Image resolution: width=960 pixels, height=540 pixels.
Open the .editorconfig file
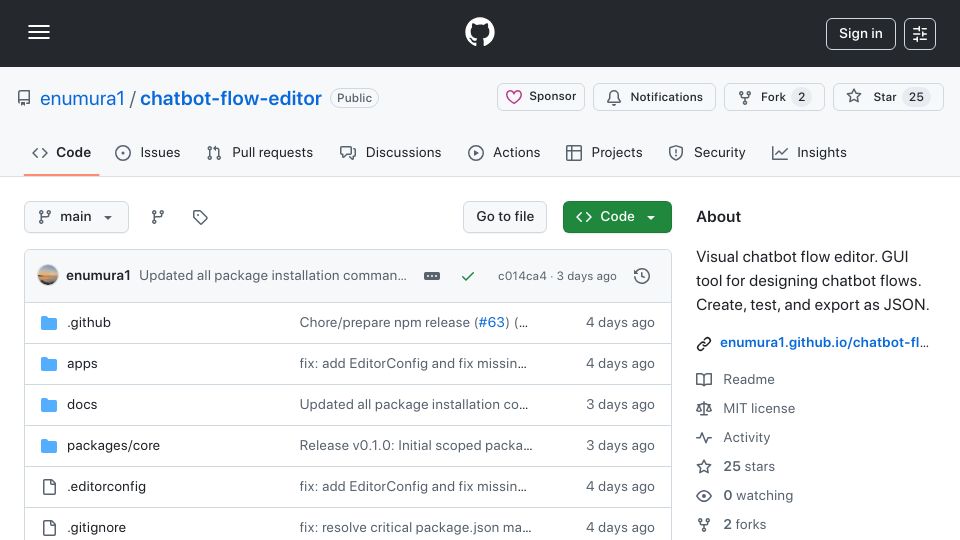[106, 487]
